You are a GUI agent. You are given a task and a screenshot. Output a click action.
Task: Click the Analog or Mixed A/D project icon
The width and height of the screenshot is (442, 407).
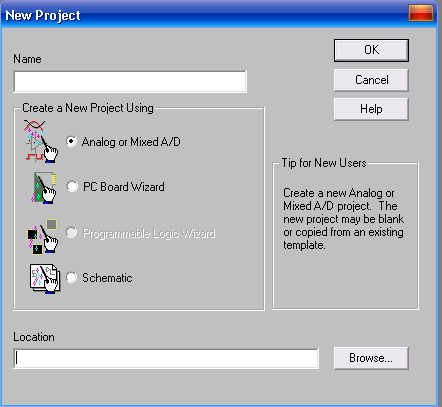pyautogui.click(x=41, y=142)
